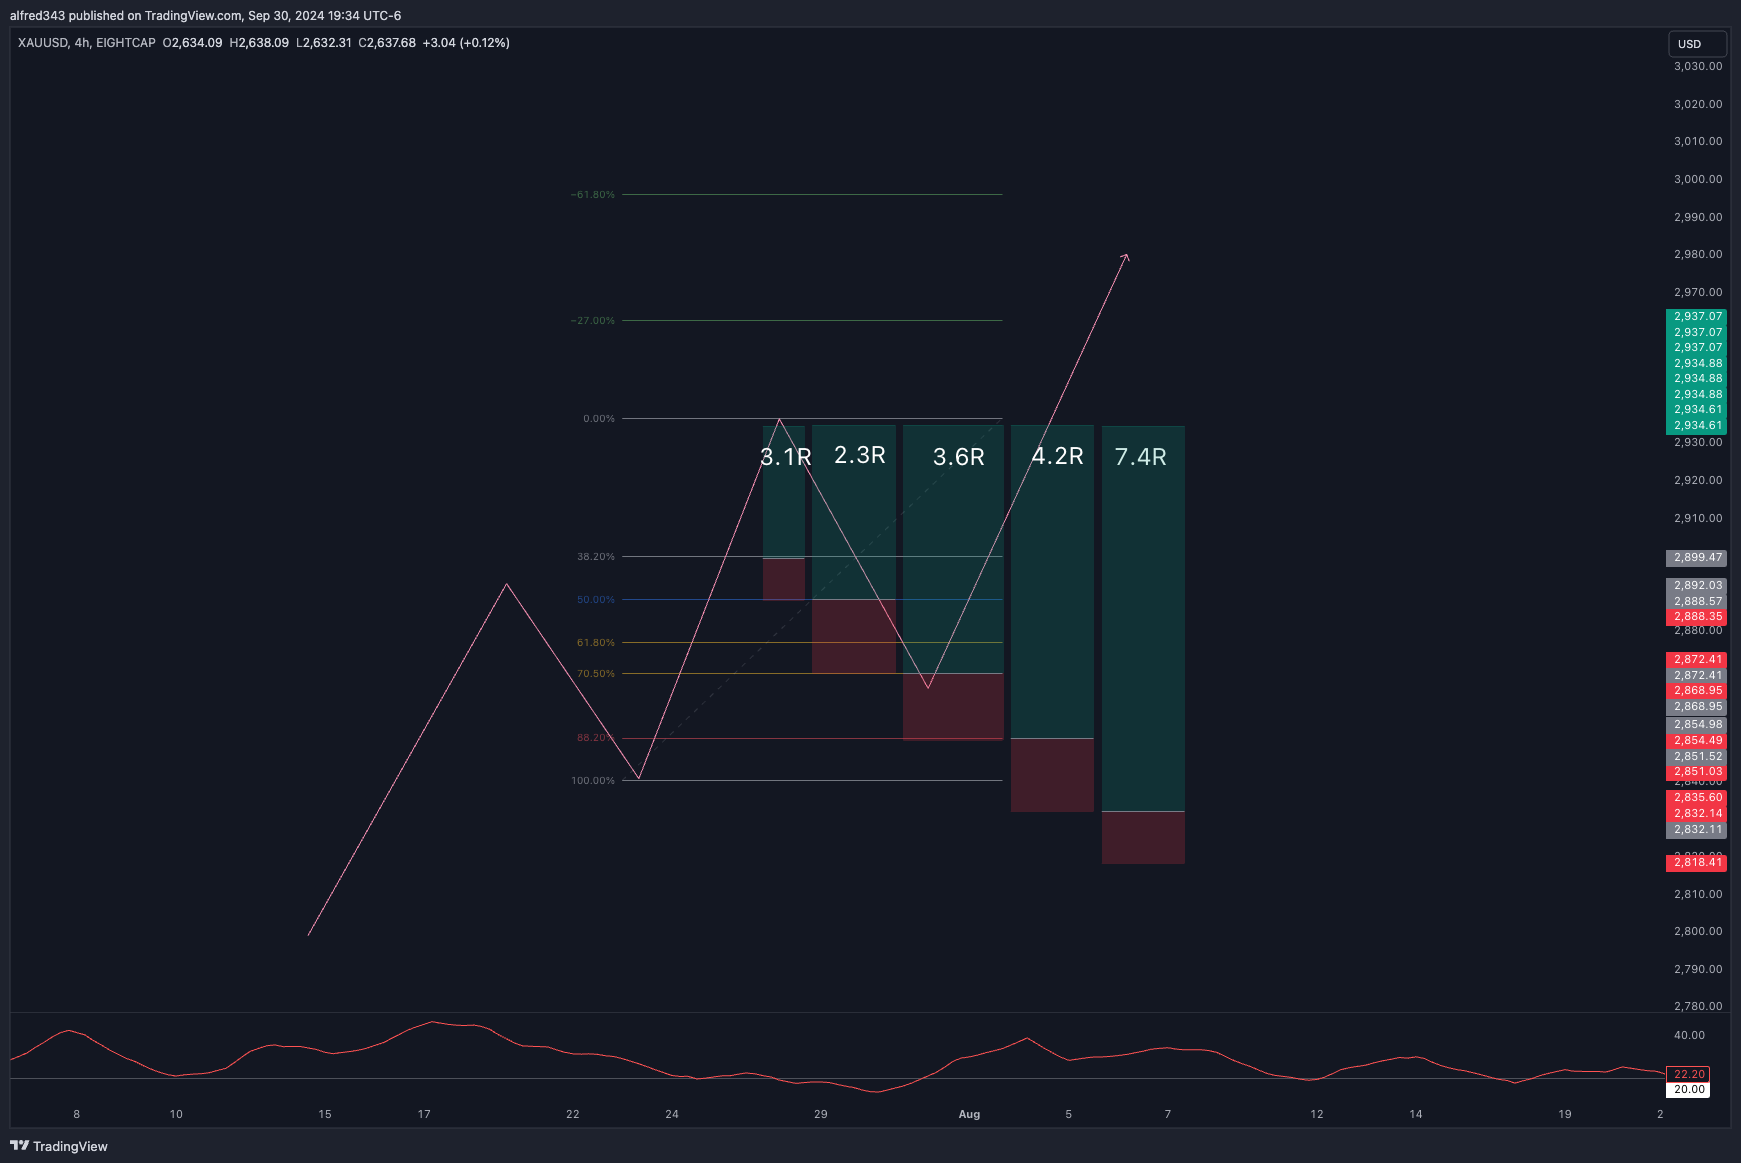Click the 20.00 indicator level tag
This screenshot has width=1741, height=1163.
[x=1689, y=1090]
